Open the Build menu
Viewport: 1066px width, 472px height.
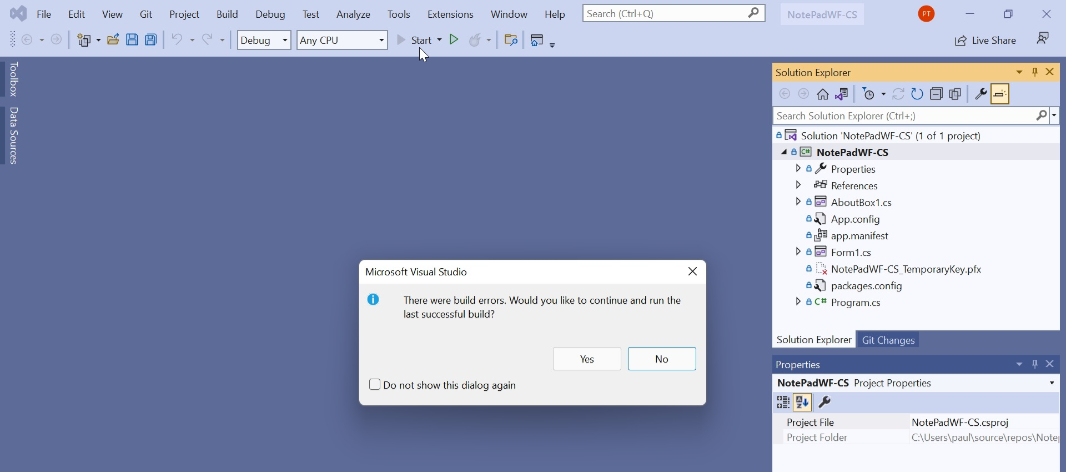[227, 14]
